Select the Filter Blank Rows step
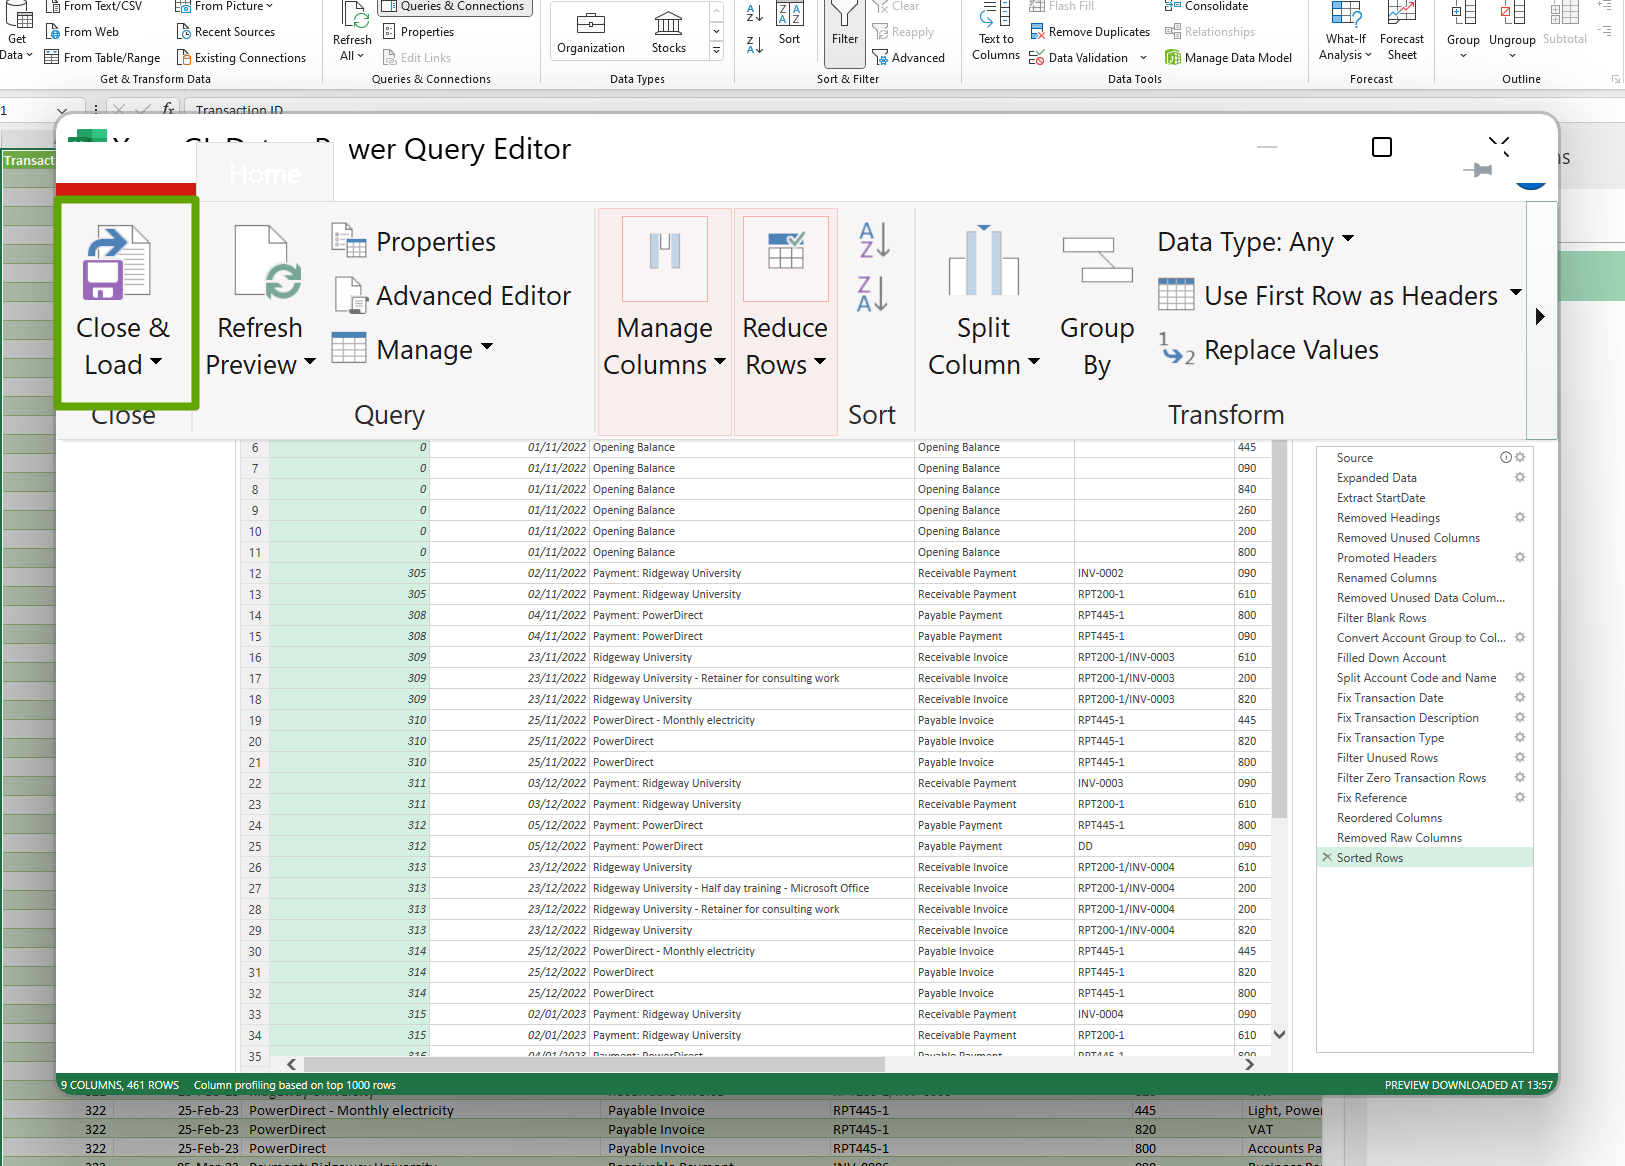 tap(1381, 618)
